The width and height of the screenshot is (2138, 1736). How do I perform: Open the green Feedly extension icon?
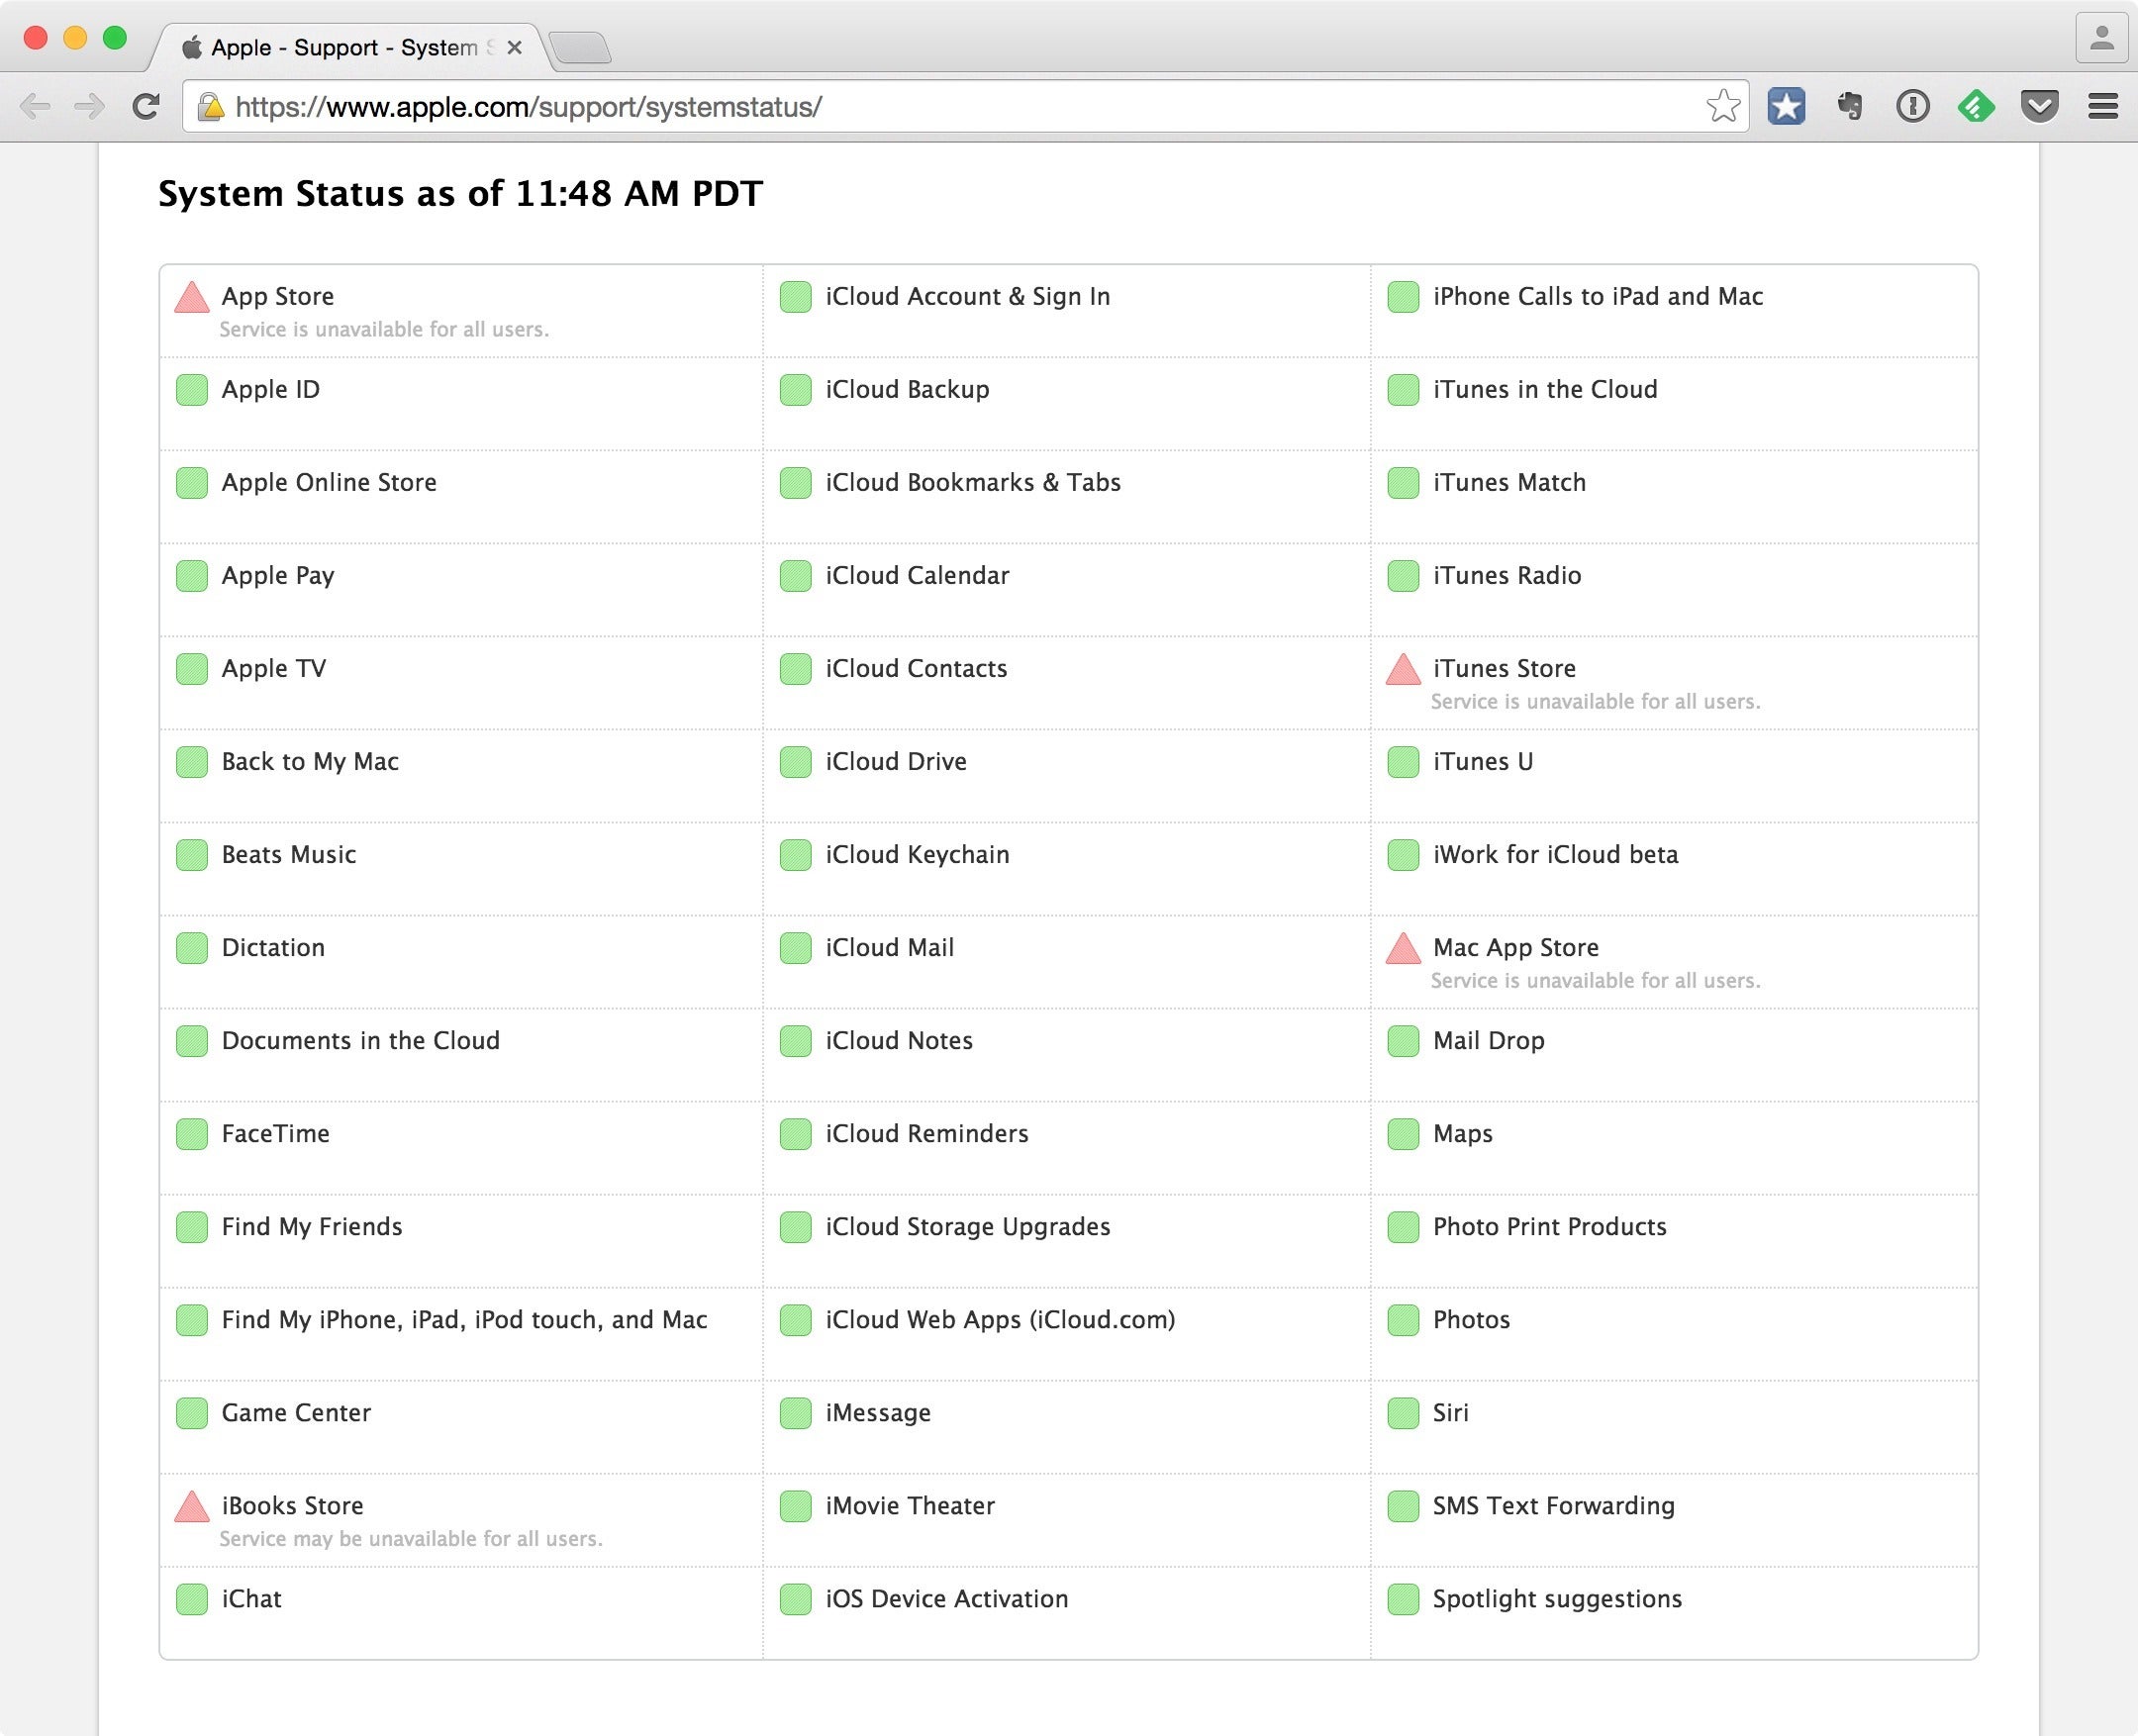(1976, 106)
